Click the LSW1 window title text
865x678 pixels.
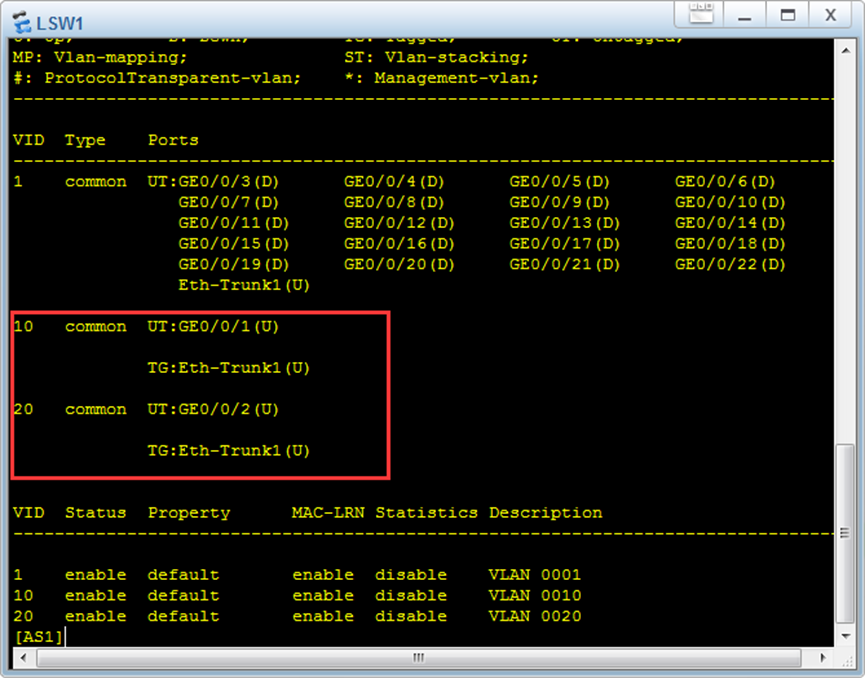(x=60, y=24)
